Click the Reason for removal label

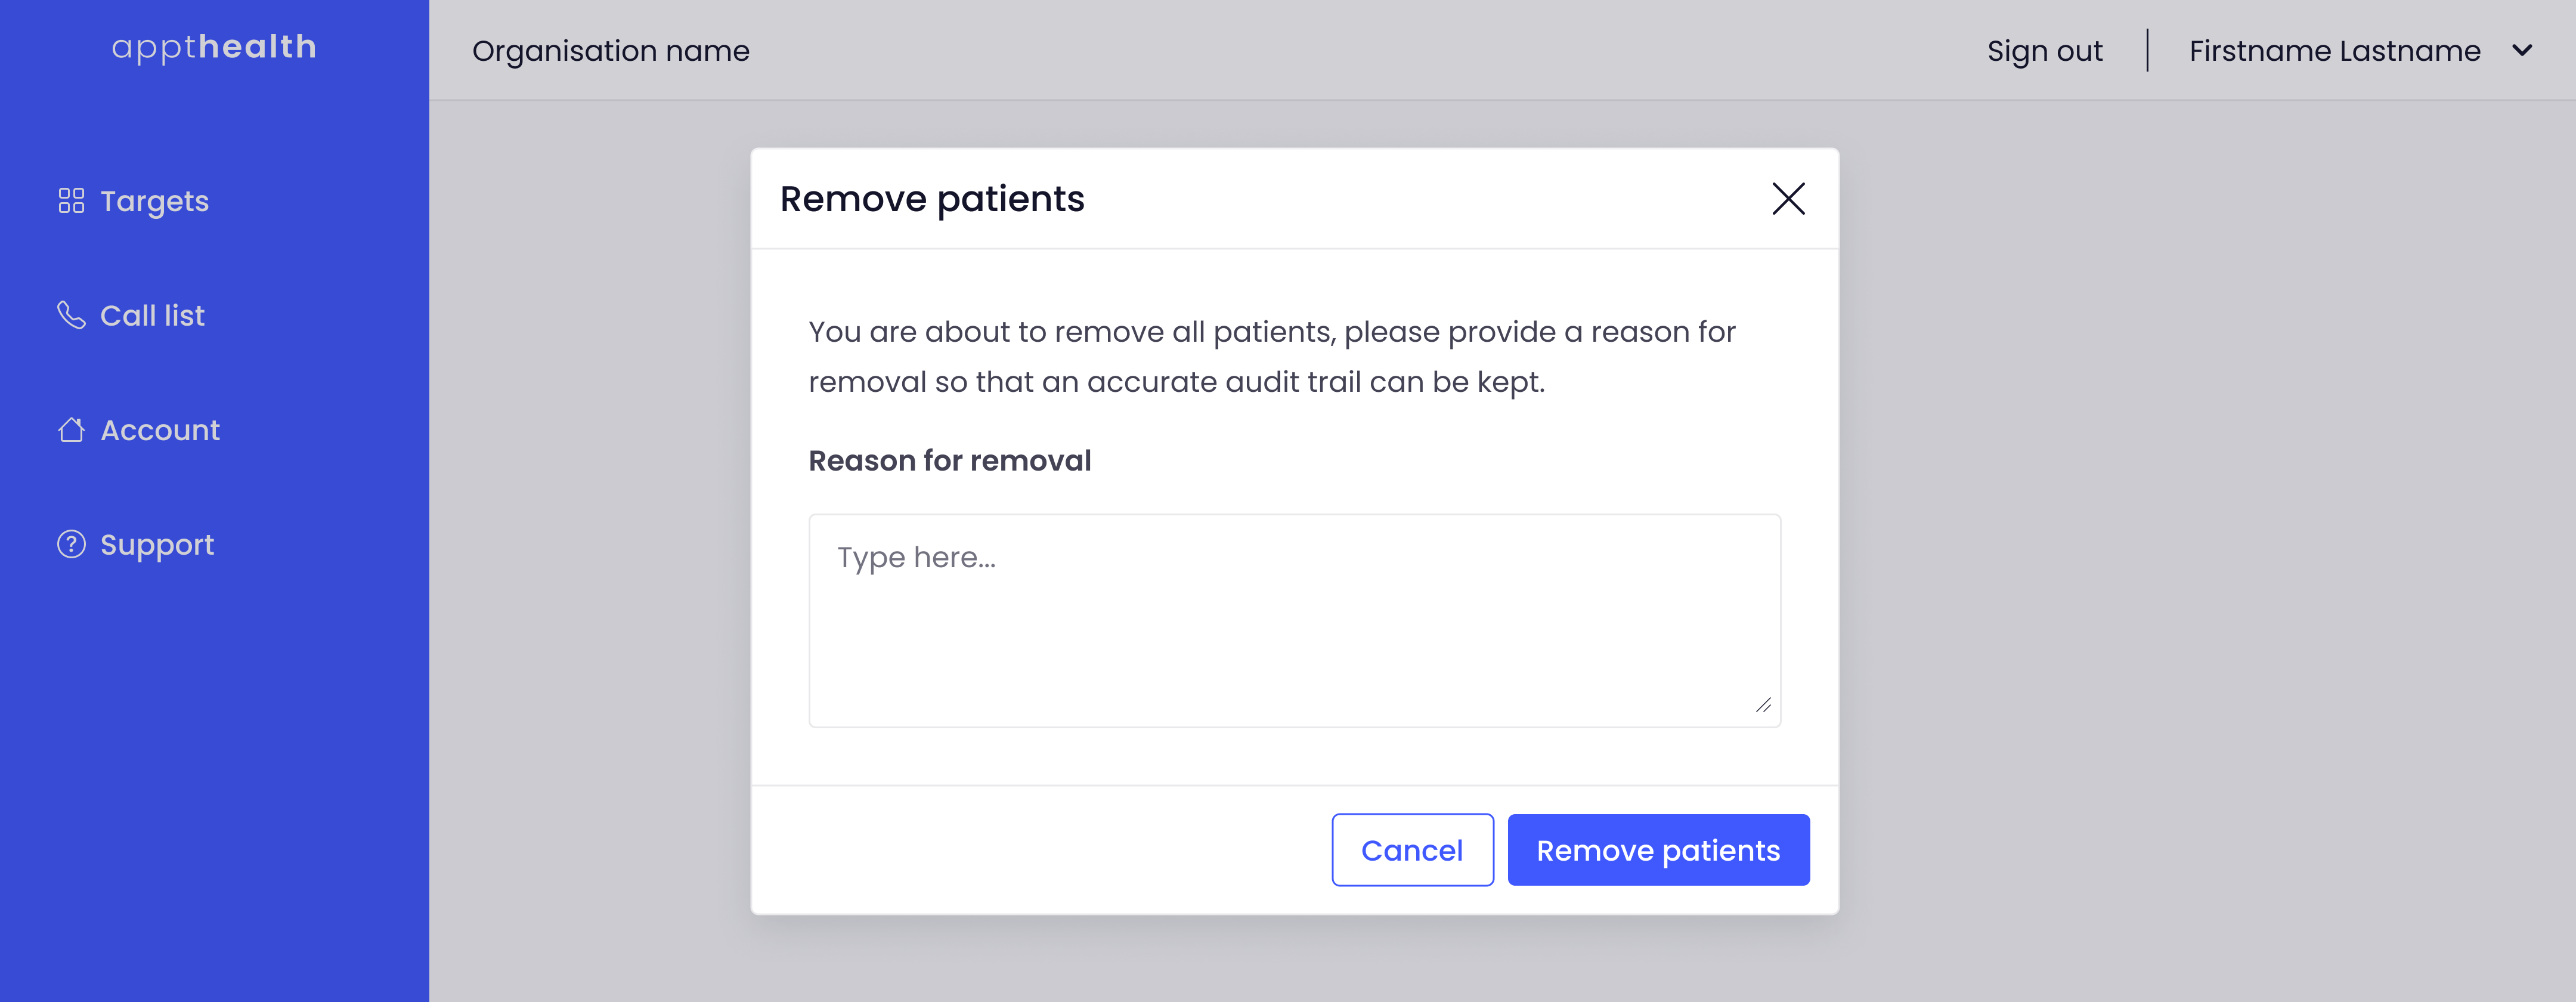tap(950, 461)
